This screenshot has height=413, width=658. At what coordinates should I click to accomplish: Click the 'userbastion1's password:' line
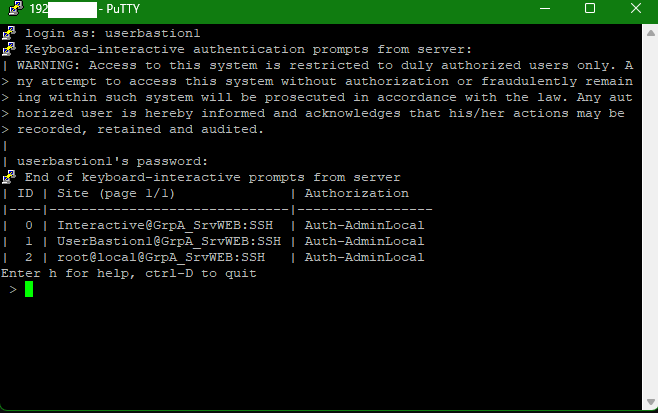[112, 162]
